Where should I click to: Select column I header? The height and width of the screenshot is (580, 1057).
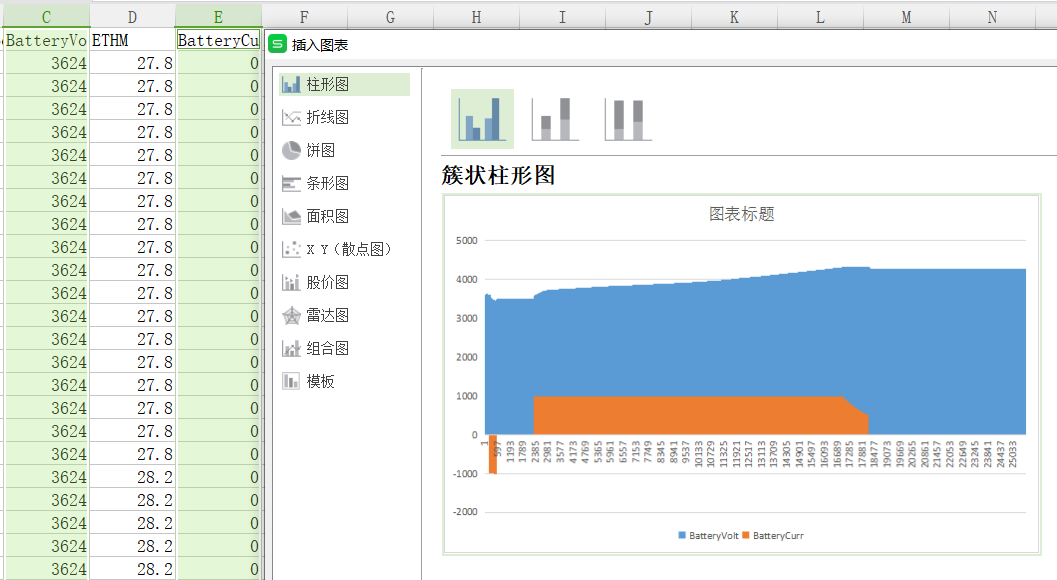562,17
